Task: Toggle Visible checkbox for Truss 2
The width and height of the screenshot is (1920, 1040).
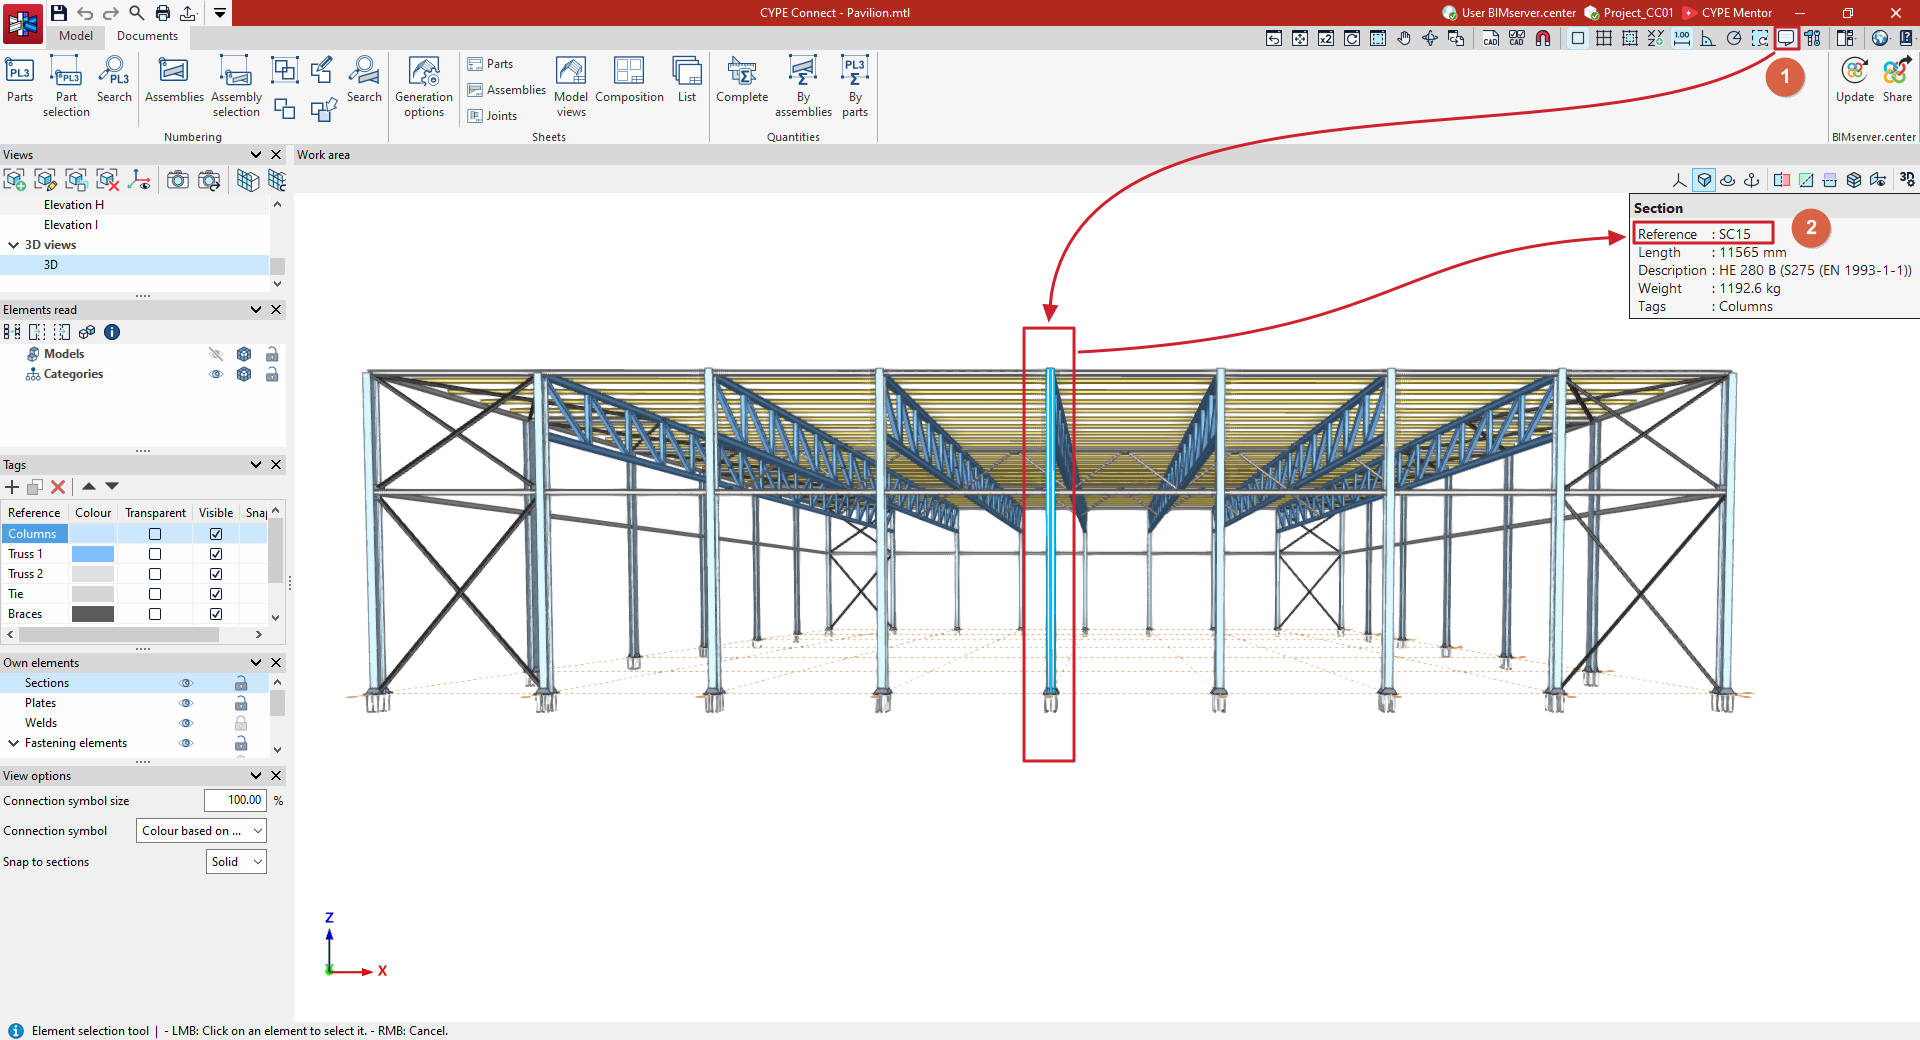Action: pos(216,574)
